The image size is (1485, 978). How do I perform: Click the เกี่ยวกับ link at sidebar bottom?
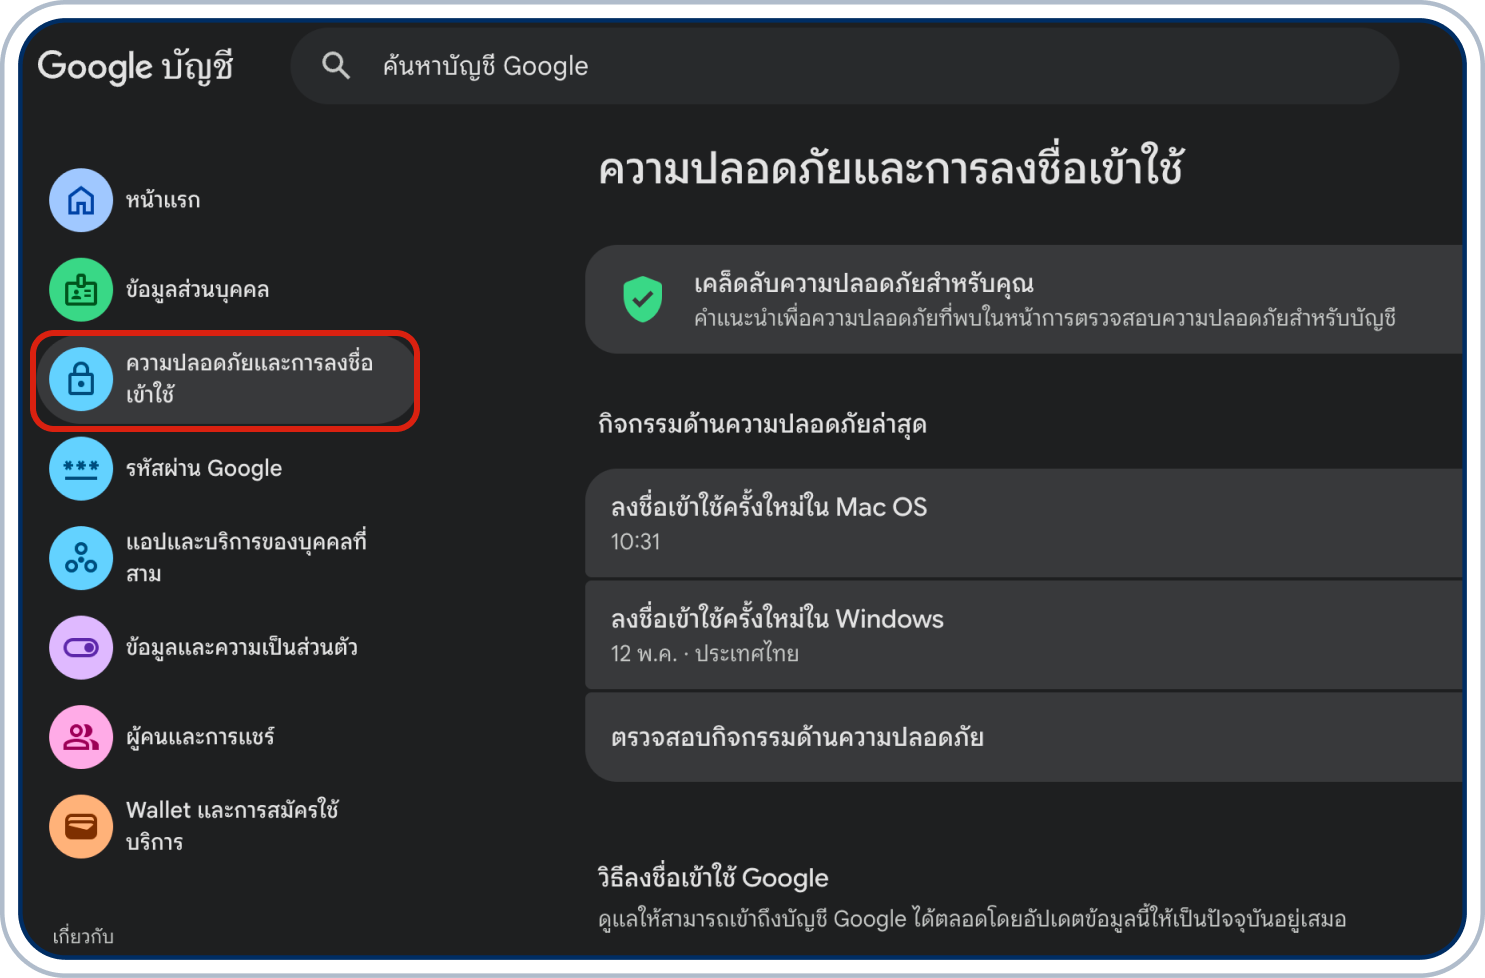pos(83,937)
